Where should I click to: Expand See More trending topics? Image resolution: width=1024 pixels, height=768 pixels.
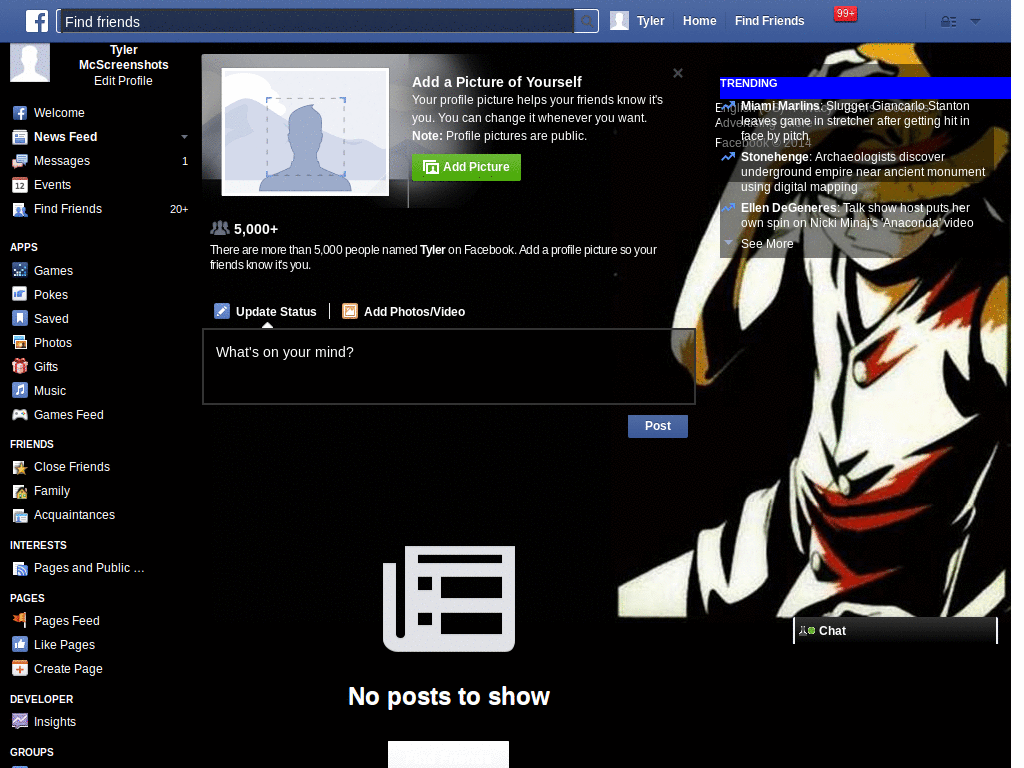tap(767, 244)
